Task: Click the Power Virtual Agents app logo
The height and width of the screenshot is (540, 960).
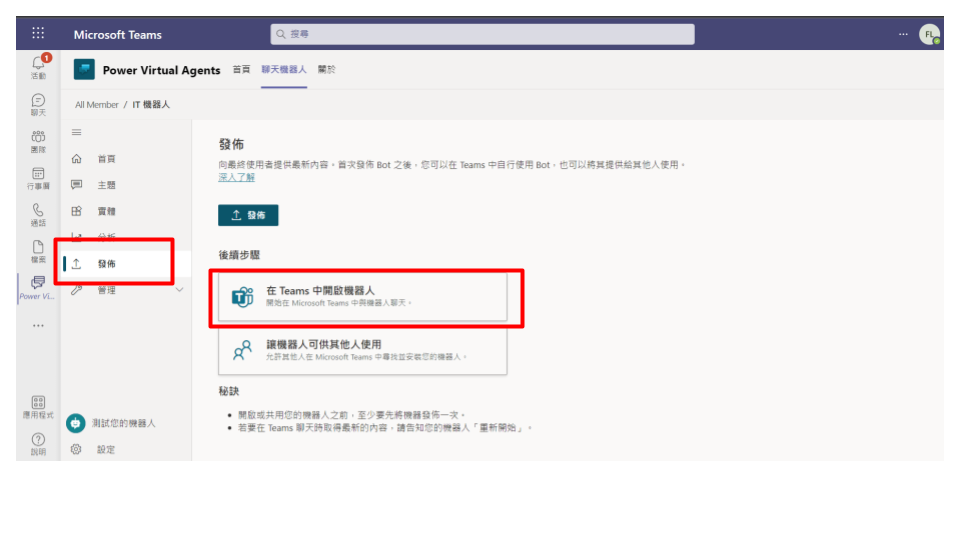Action: coord(84,69)
